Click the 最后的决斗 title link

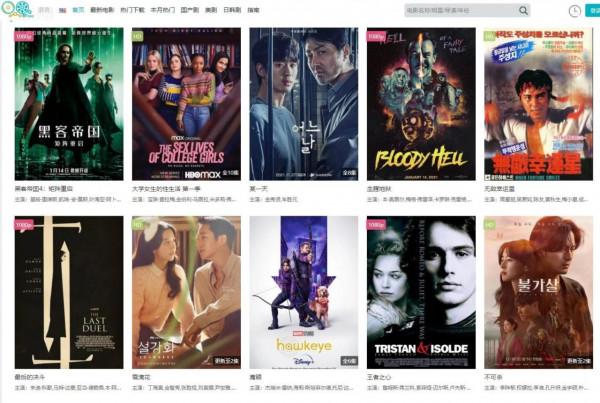[x=29, y=377]
